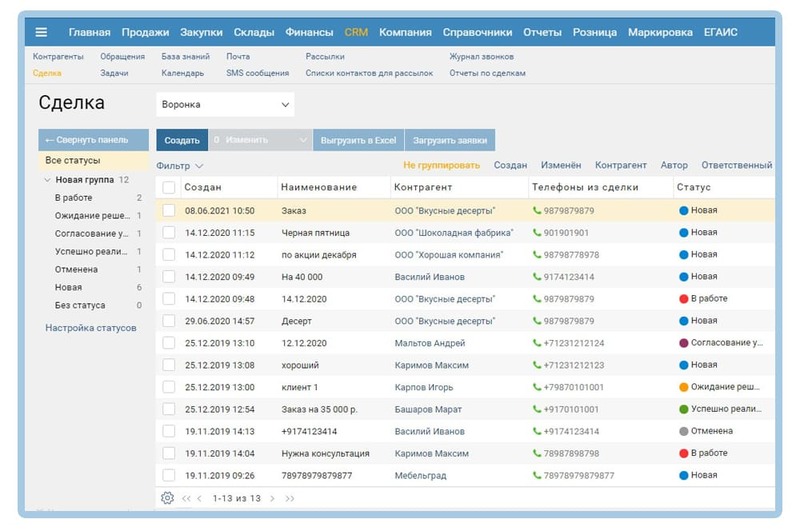Viewport: 800px width, 531px height.
Task: Call phone icon for +9170101001
Action: point(537,409)
